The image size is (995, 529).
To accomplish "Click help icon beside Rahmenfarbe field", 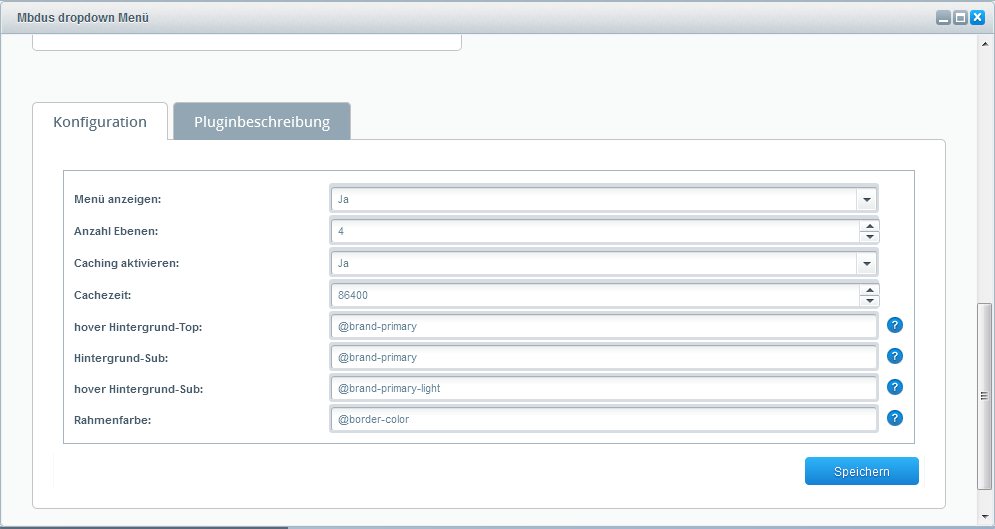I will [x=895, y=418].
